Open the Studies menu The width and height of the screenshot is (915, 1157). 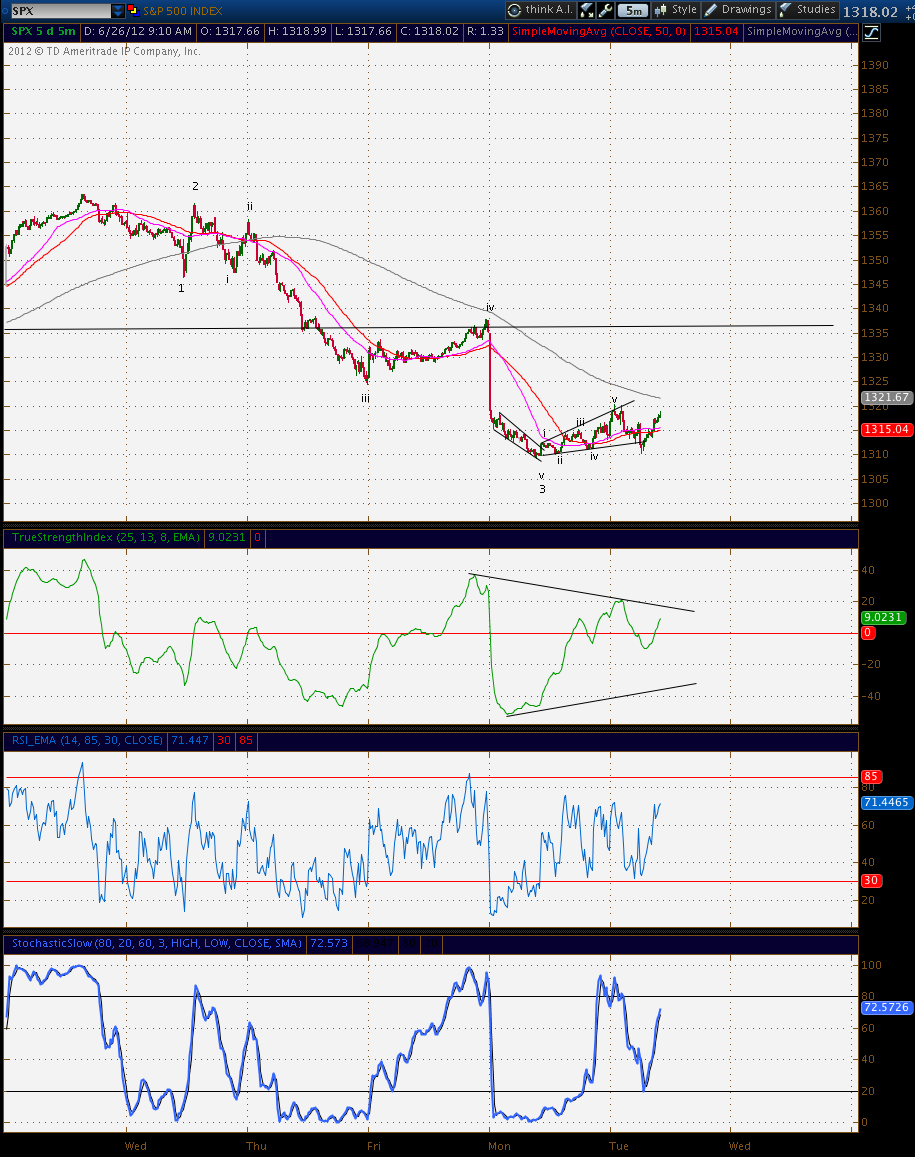pyautogui.click(x=808, y=10)
